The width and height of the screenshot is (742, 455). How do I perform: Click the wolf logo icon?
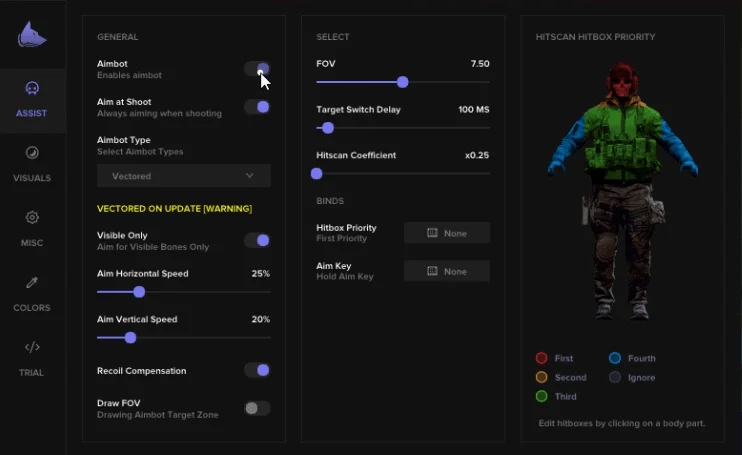[32, 35]
